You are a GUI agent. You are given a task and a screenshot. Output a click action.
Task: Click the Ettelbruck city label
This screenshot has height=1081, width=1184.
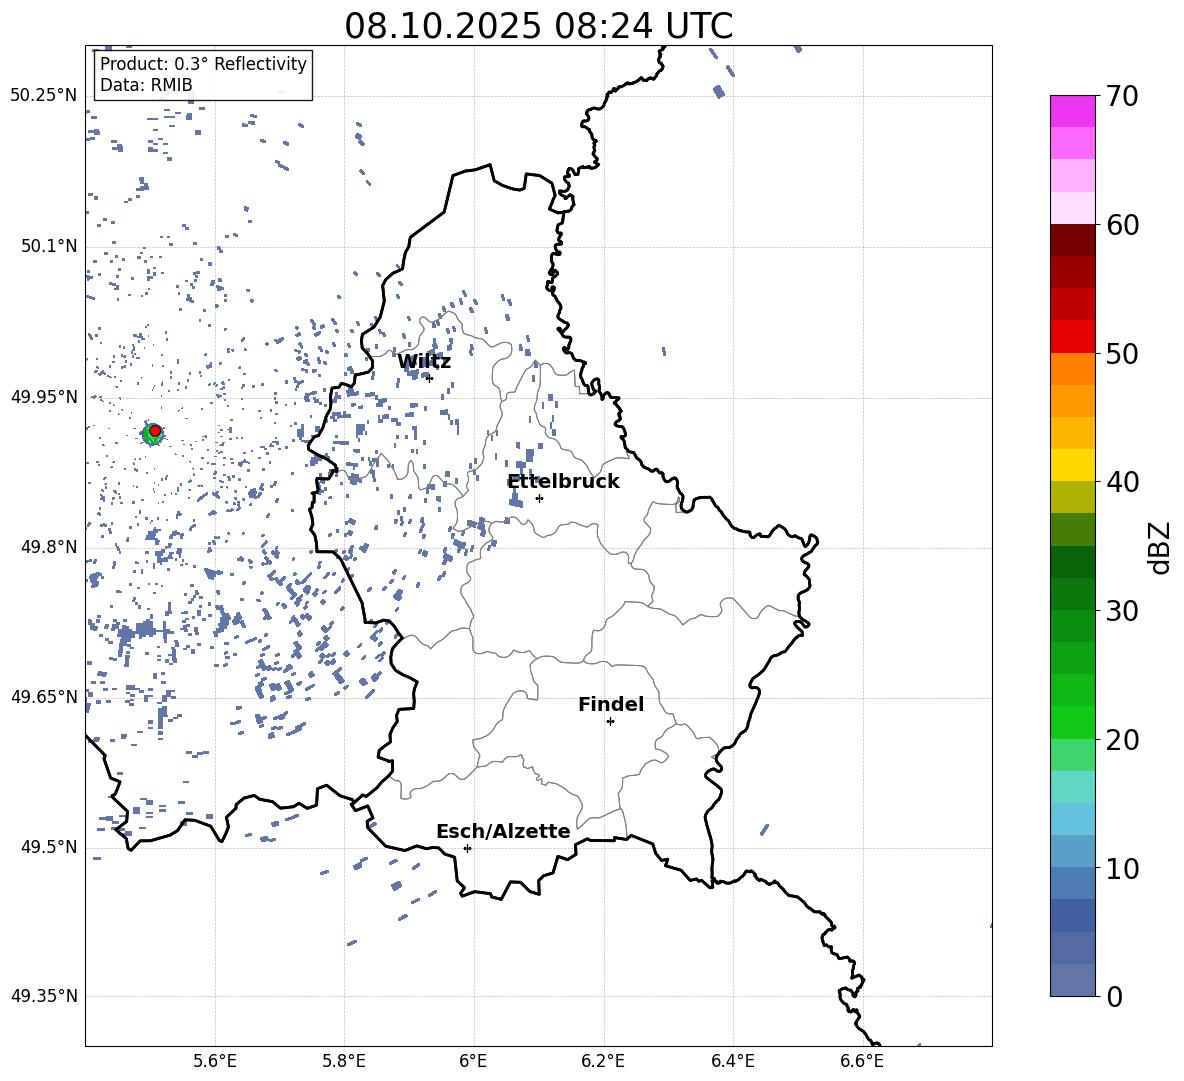pyautogui.click(x=563, y=481)
